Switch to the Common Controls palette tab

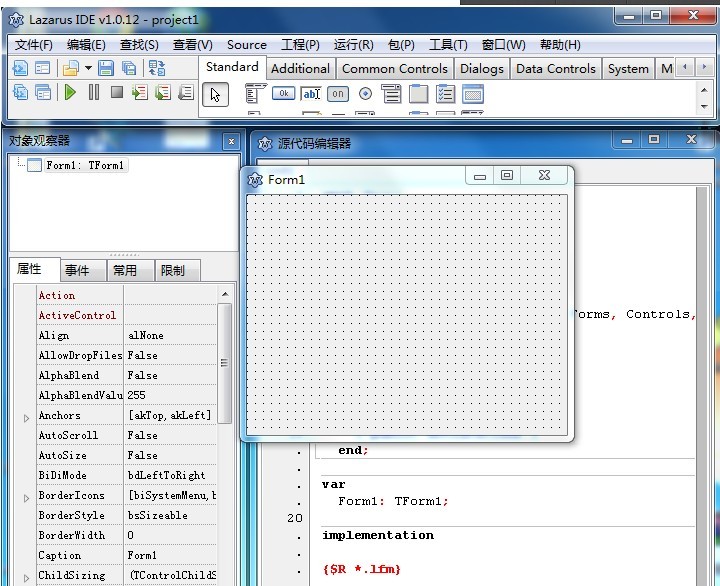click(395, 69)
